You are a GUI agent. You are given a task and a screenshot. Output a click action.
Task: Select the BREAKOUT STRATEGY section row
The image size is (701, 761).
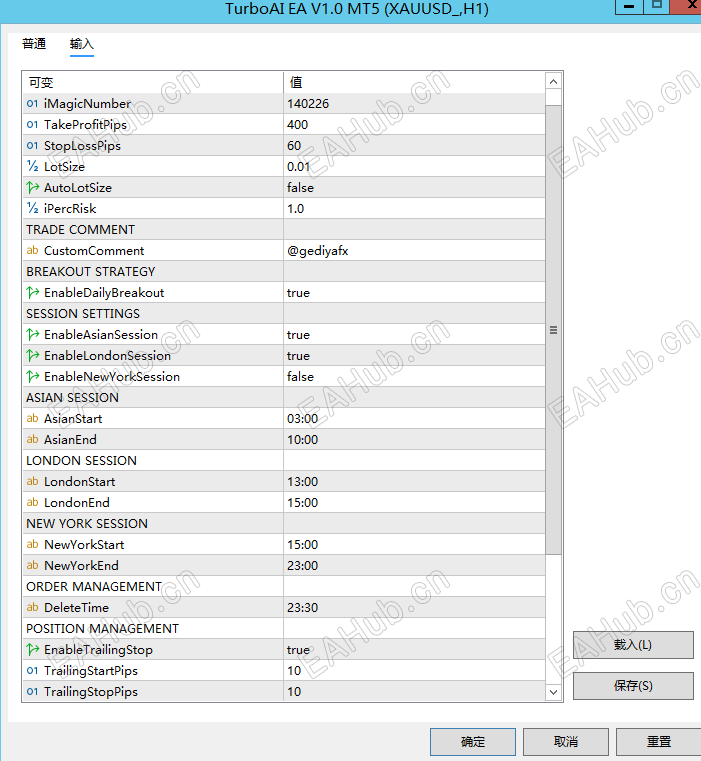pos(284,271)
